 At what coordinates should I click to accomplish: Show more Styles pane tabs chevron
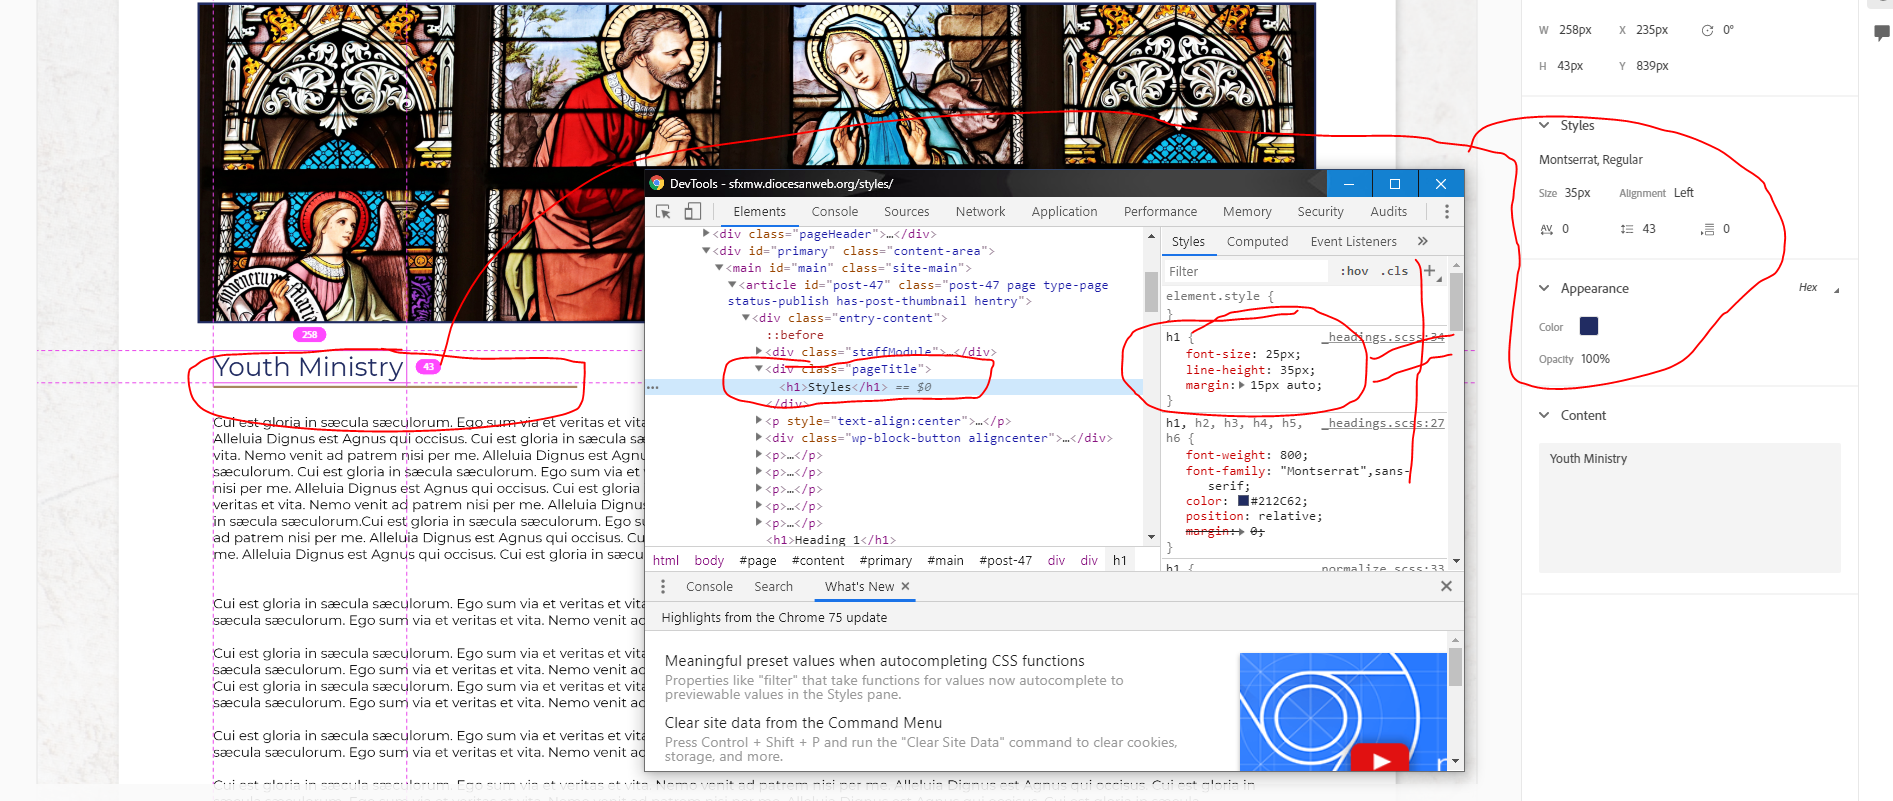(x=1422, y=241)
